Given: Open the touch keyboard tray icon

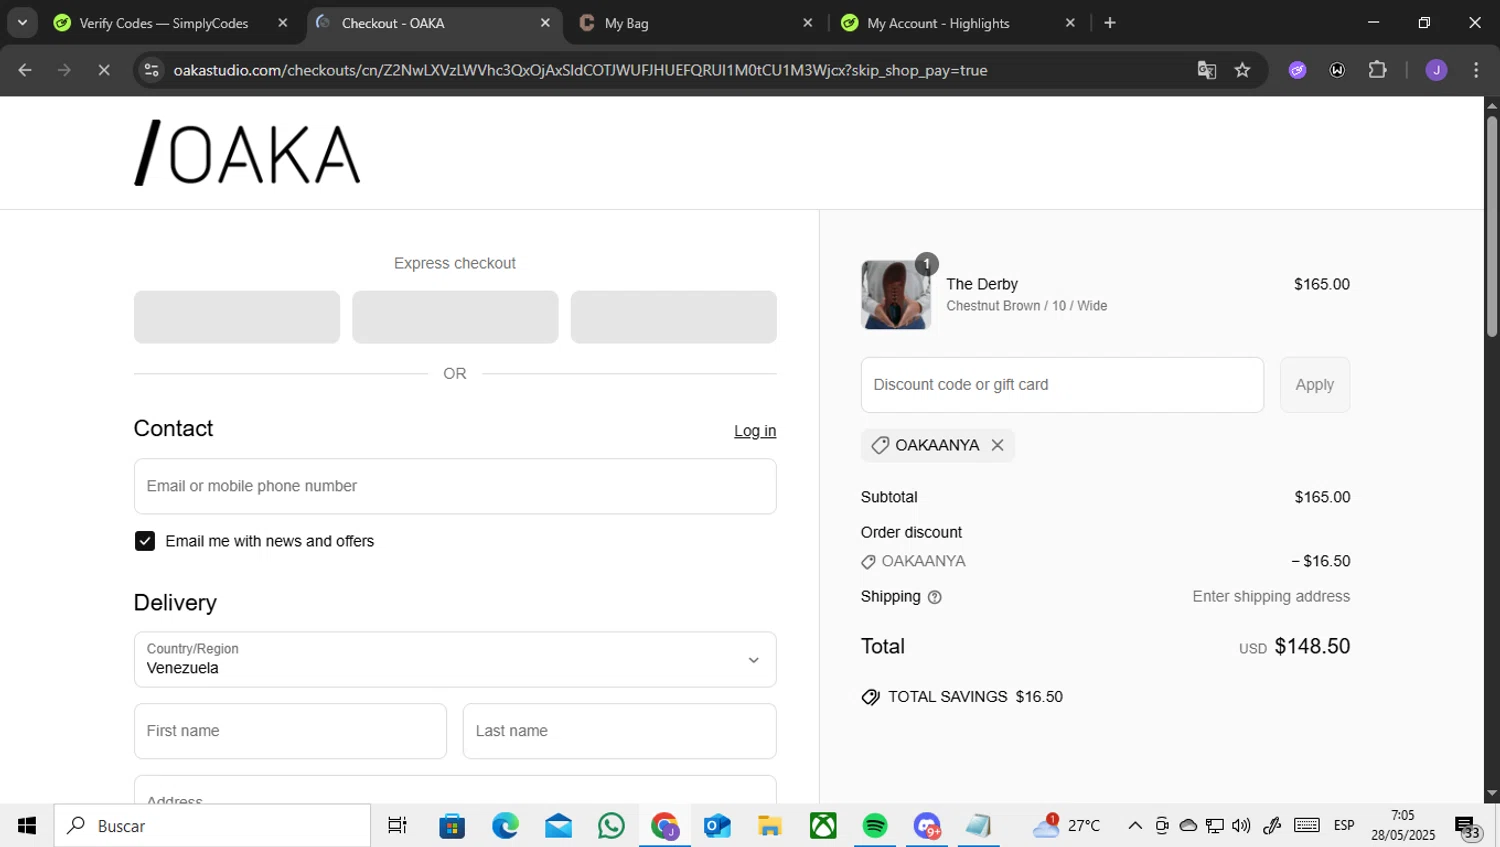Looking at the screenshot, I should pos(1306,826).
